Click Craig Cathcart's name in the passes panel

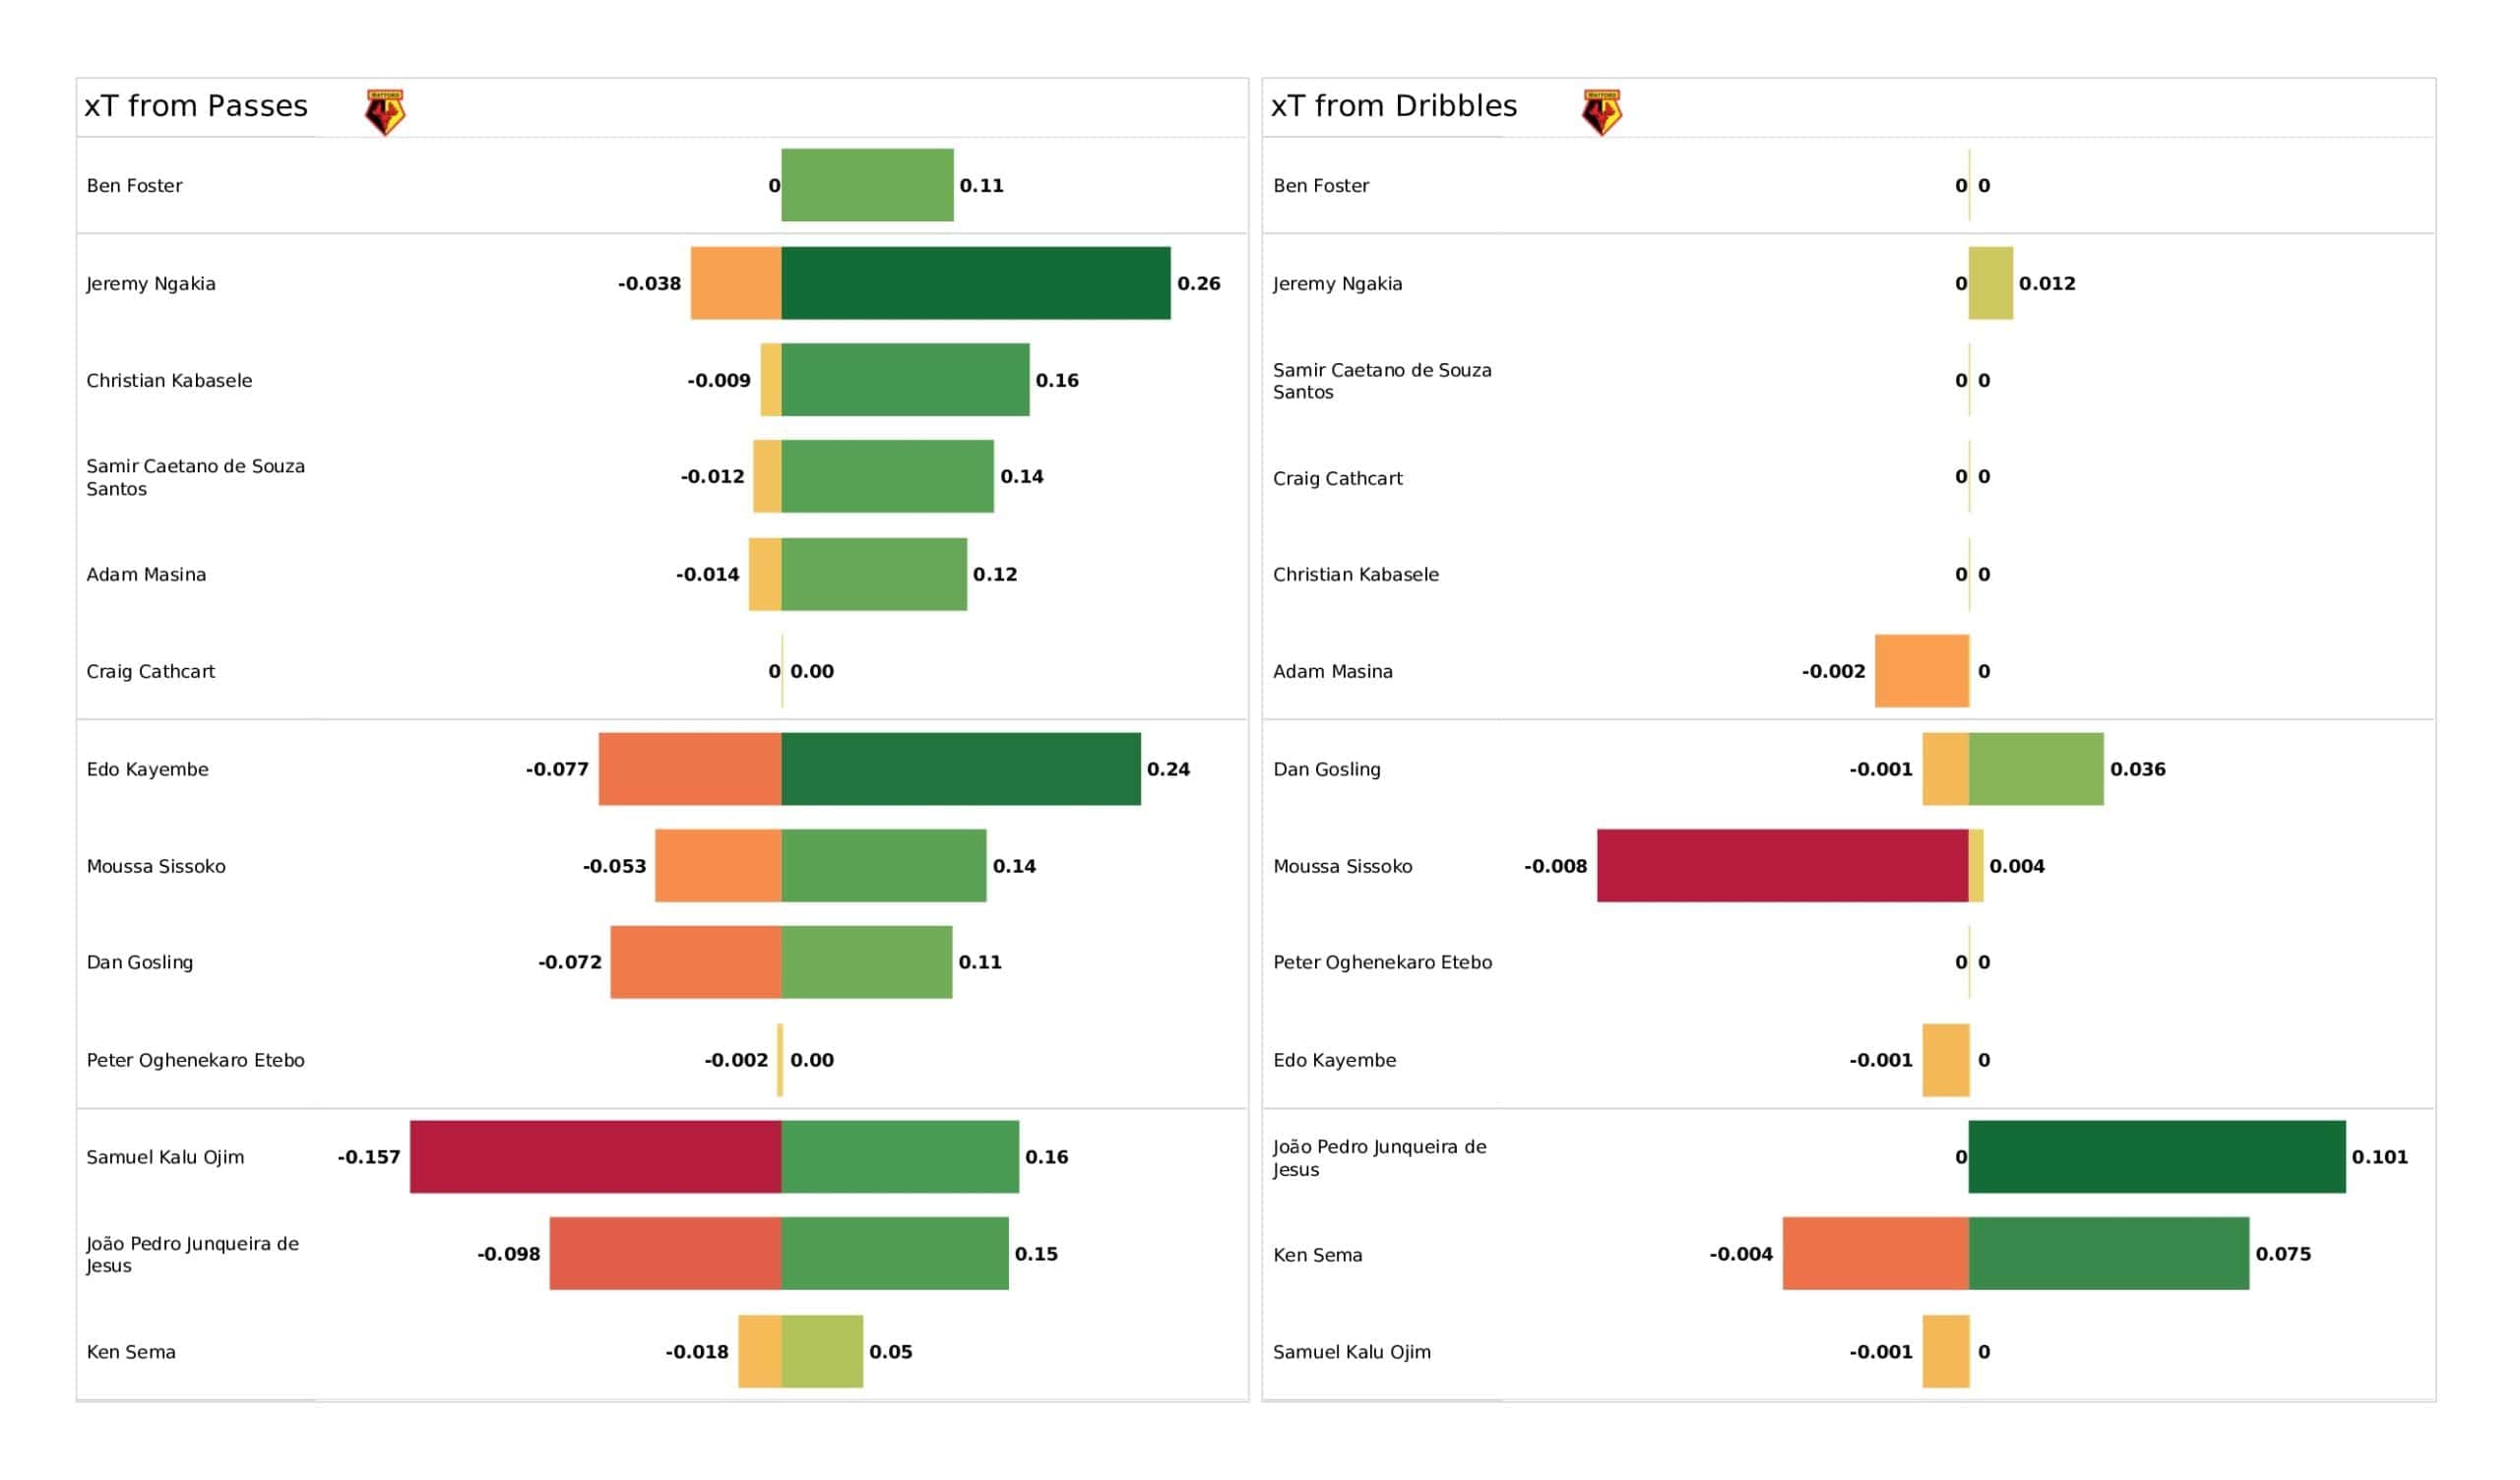[x=150, y=672]
